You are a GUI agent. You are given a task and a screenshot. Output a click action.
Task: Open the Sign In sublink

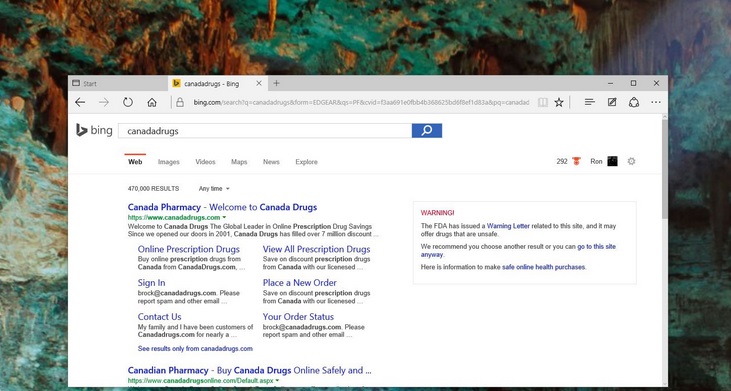point(152,283)
